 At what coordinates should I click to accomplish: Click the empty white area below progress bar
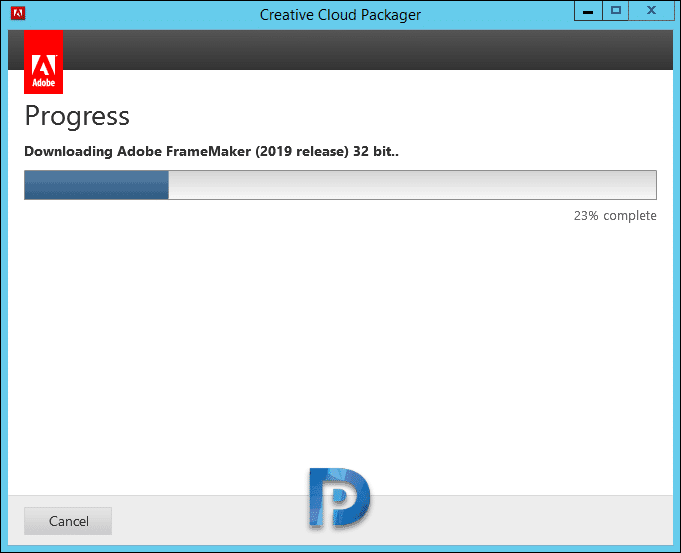[x=340, y=348]
